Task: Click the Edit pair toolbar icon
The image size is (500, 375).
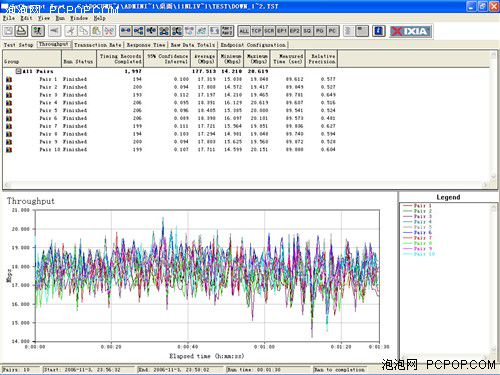Action: (202, 31)
